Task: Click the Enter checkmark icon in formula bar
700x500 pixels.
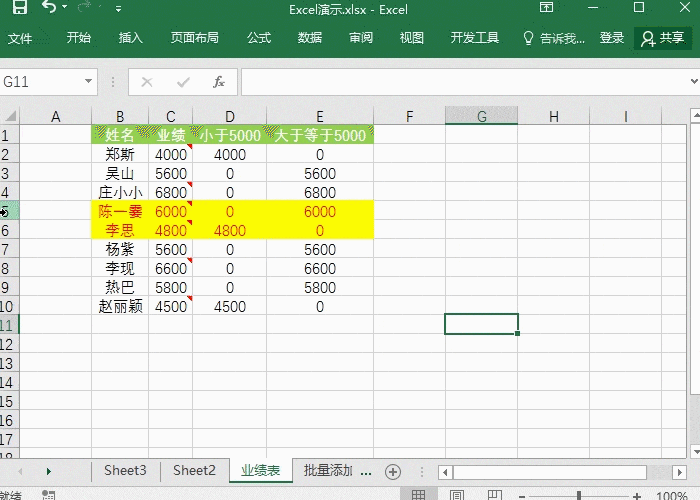Action: click(x=183, y=82)
